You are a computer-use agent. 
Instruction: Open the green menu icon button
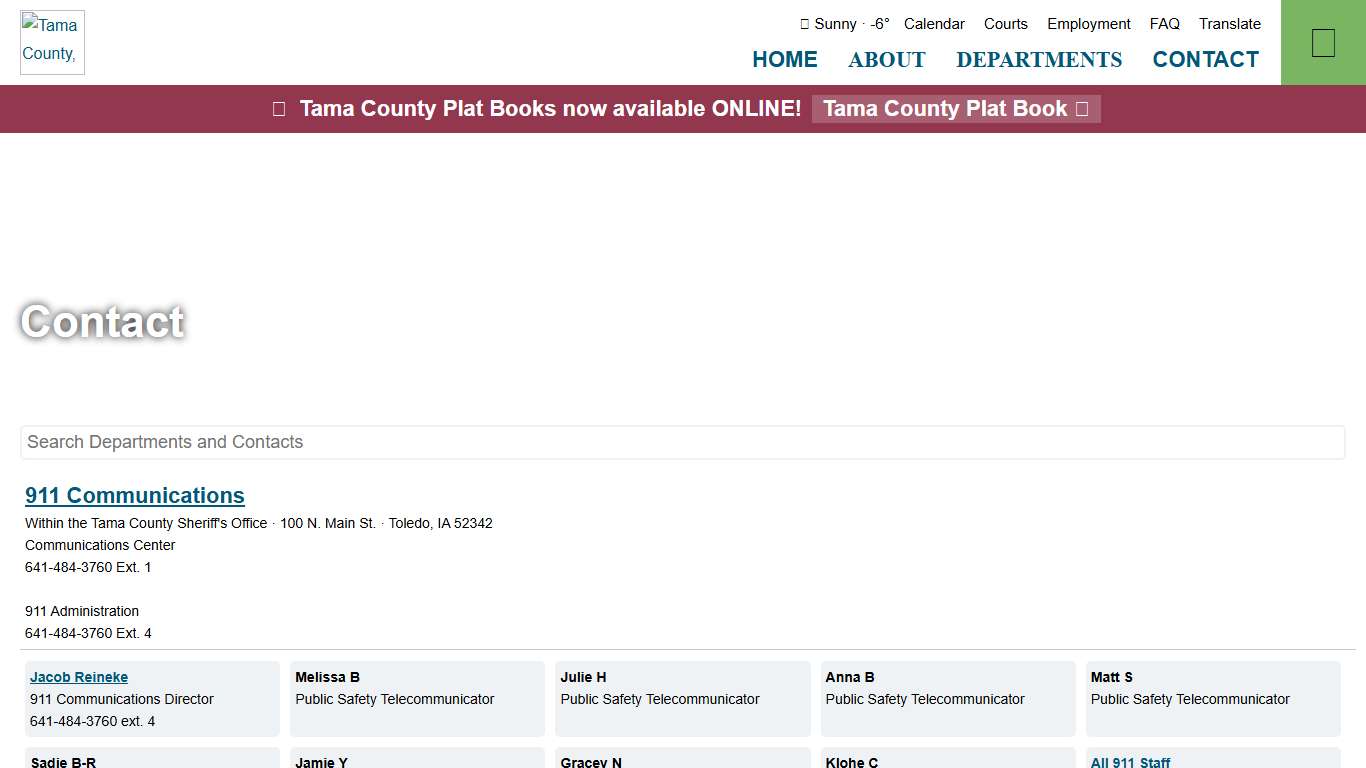pyautogui.click(x=1322, y=43)
